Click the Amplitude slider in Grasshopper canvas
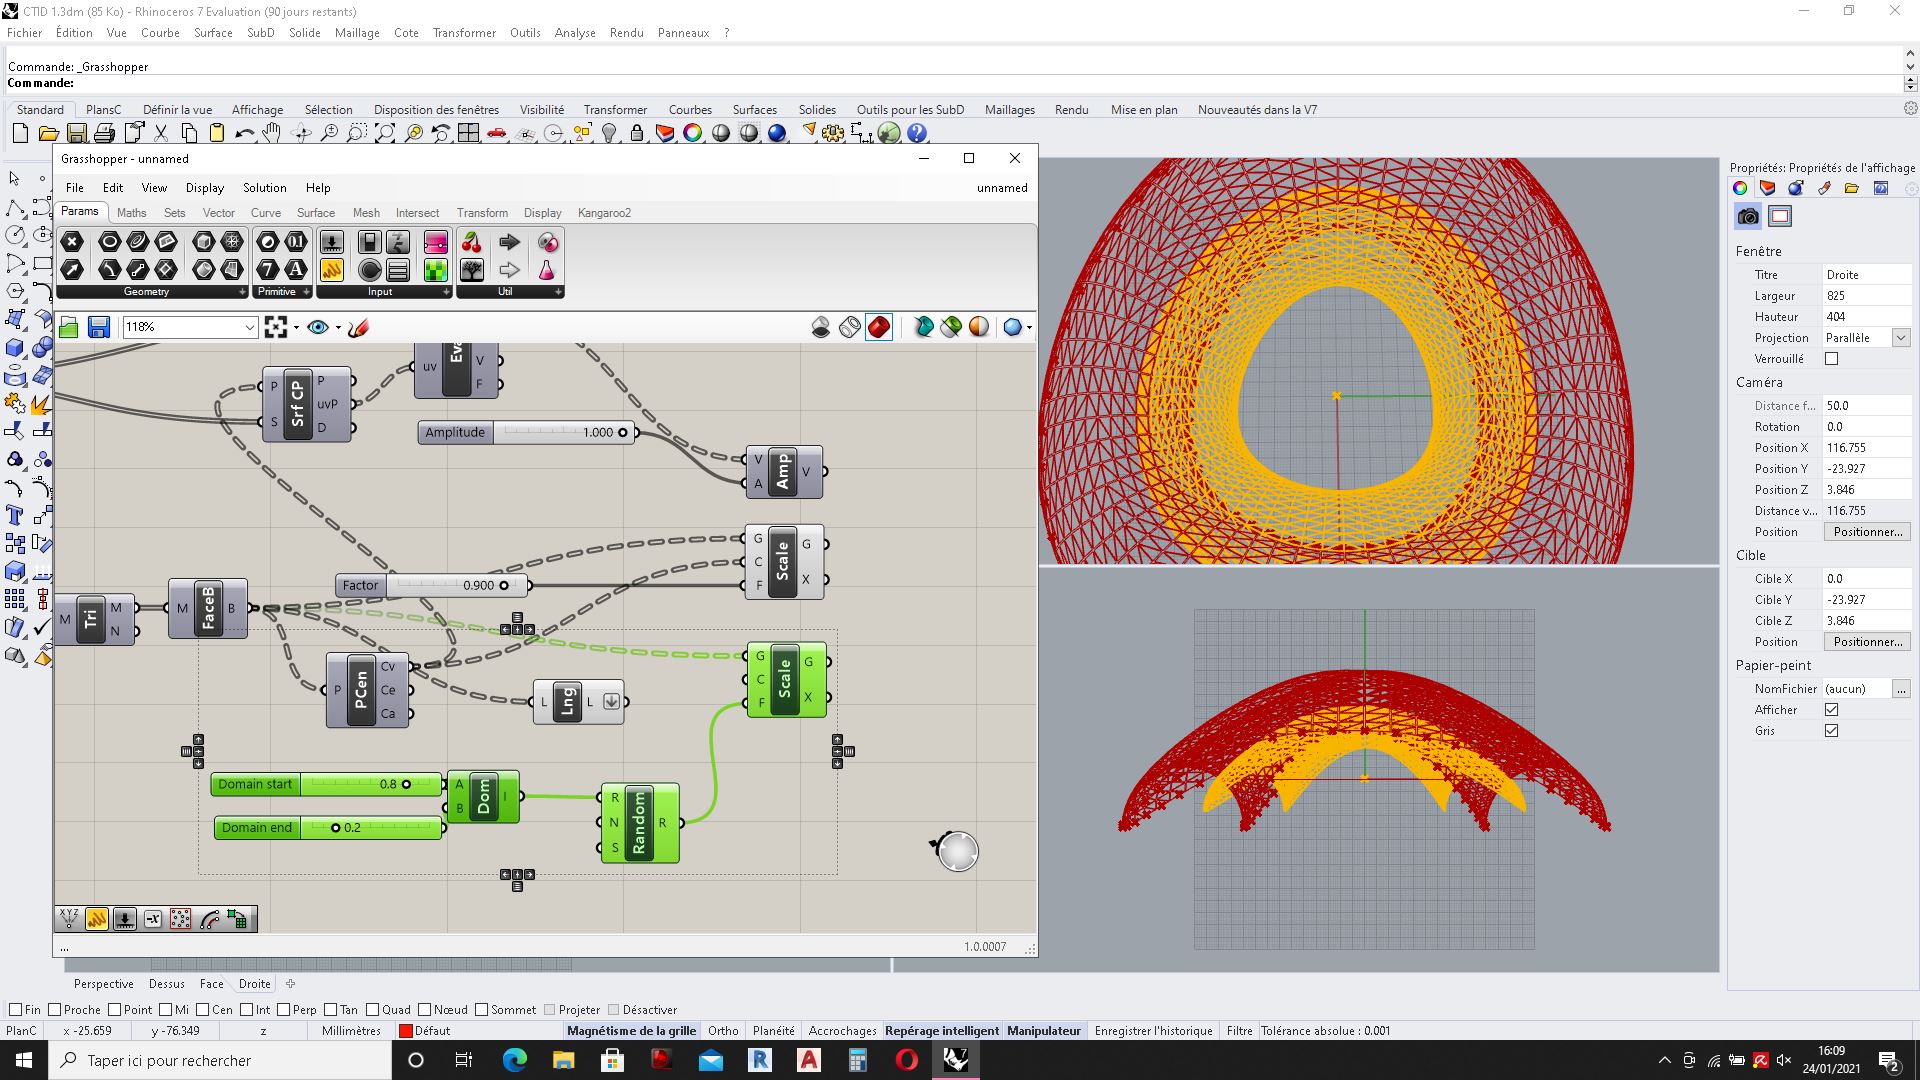This screenshot has width=1920, height=1080. 526,433
